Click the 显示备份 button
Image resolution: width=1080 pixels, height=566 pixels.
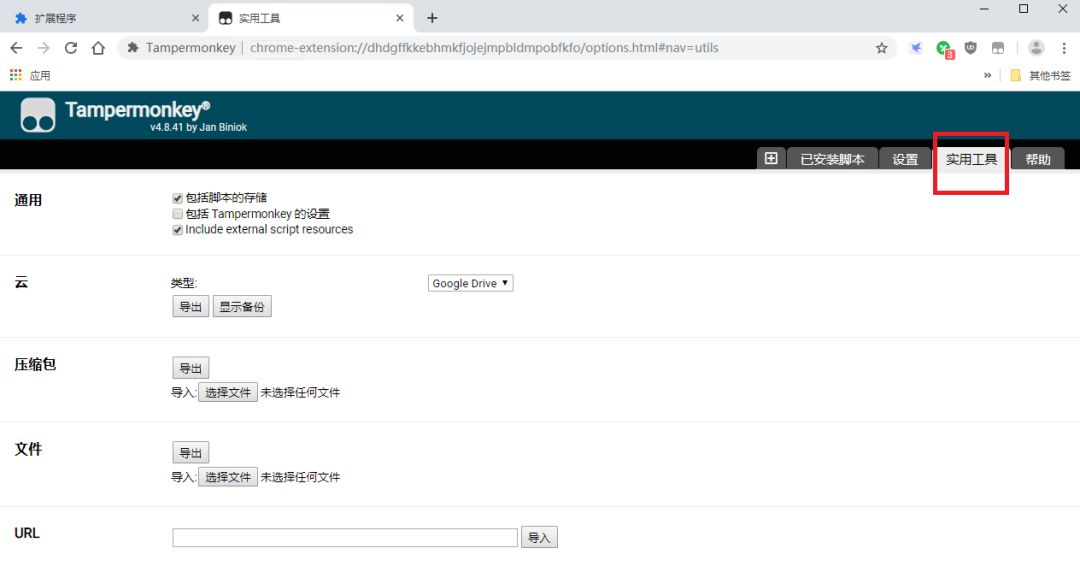(x=242, y=306)
